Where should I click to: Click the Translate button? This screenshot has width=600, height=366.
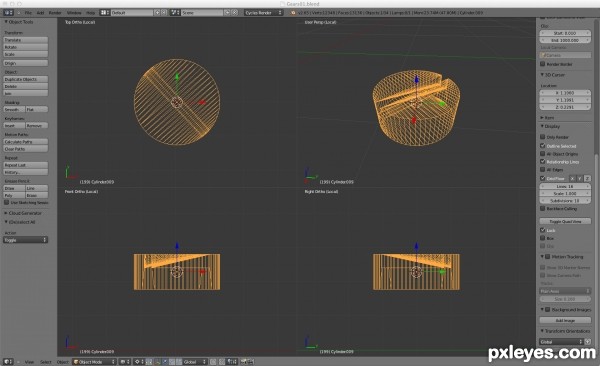pos(26,40)
